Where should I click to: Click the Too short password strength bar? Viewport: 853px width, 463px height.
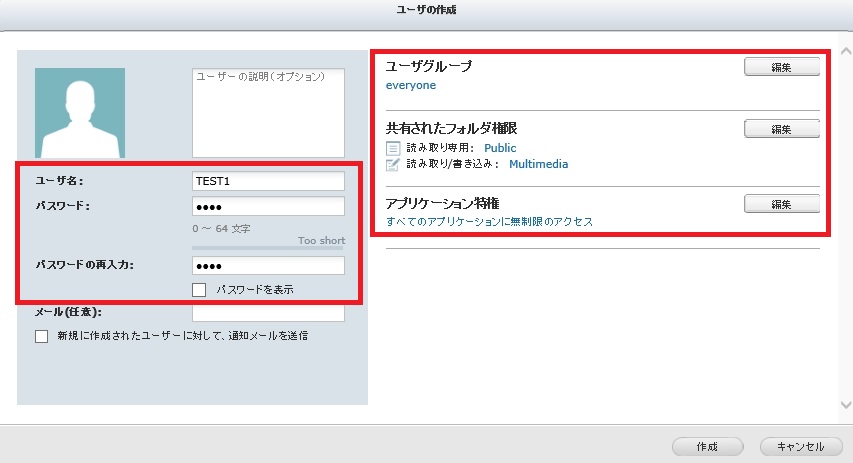pos(268,248)
